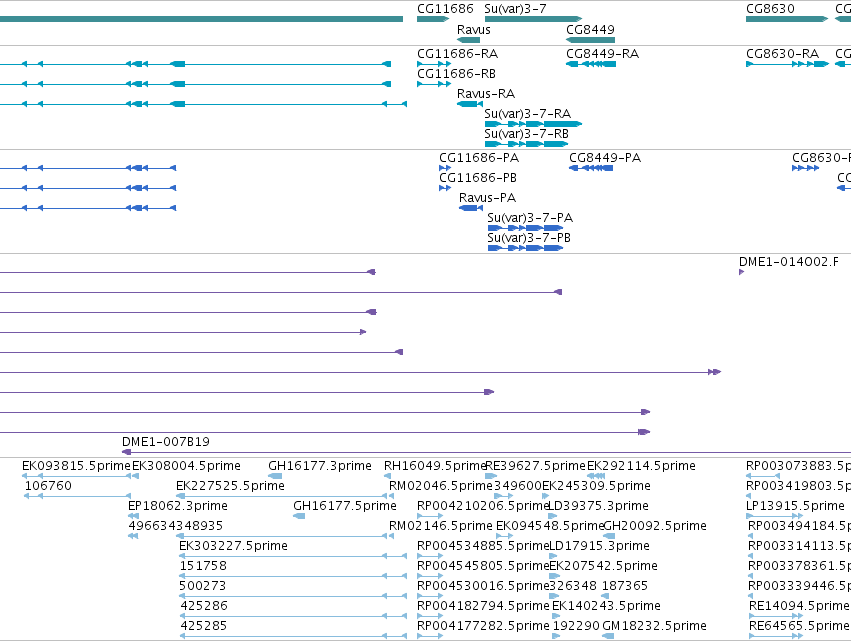This screenshot has height=641, width=851.
Task: Select transcript label CG11686-RB
Action: click(456, 74)
